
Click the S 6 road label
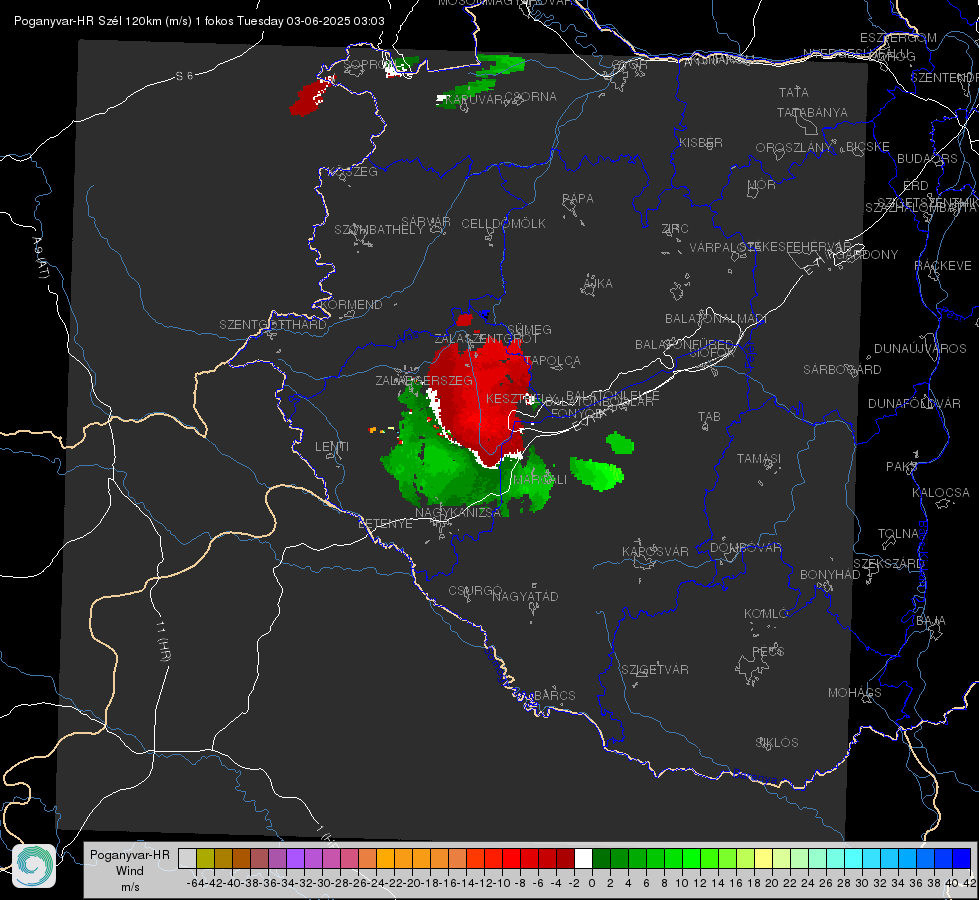pos(184,76)
